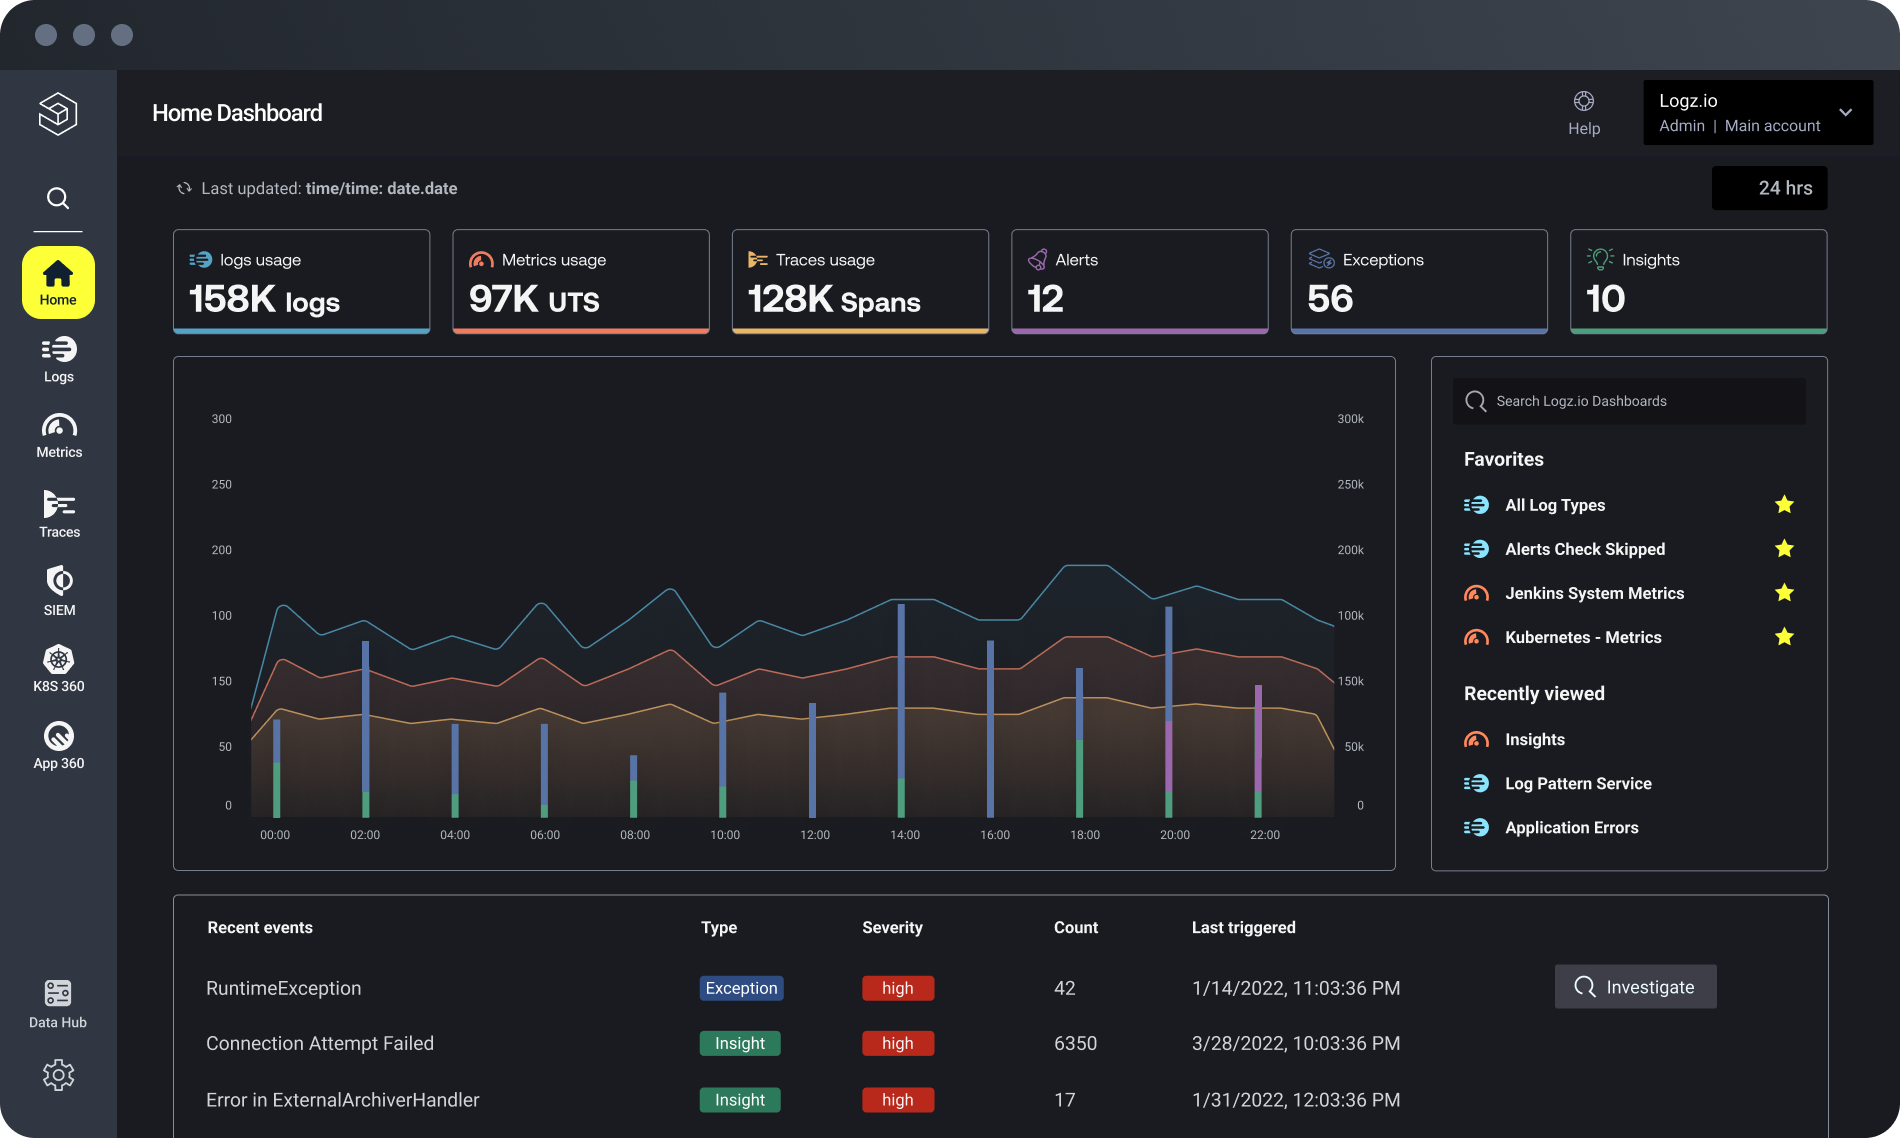
Task: Unstar Jenkins System Metrics favorite
Action: tap(1784, 593)
